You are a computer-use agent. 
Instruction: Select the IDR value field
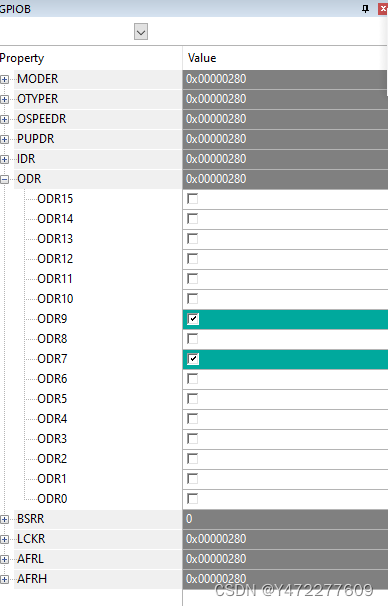coord(285,159)
